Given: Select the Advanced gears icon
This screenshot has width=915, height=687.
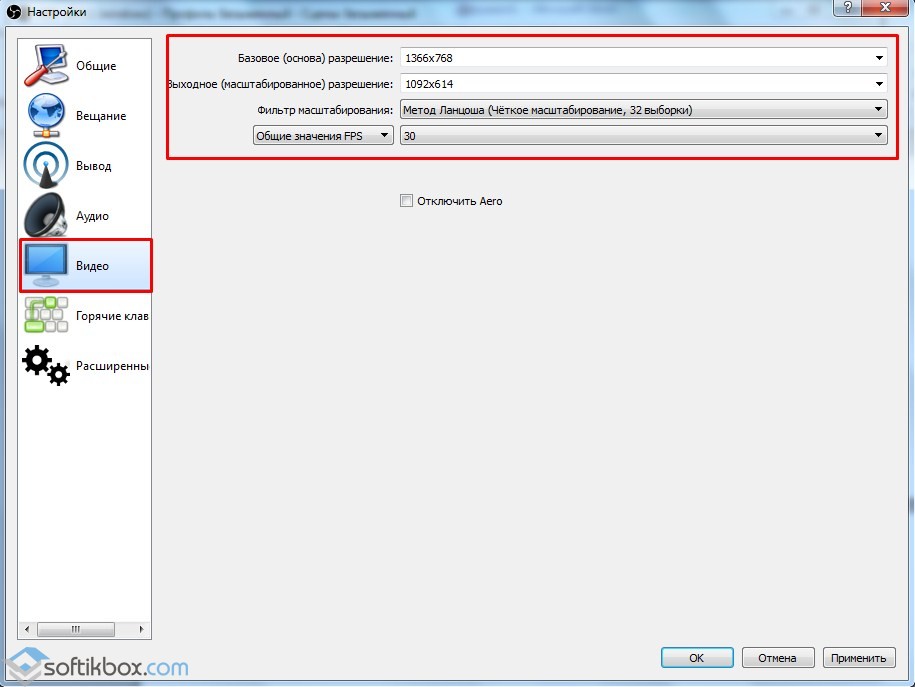Looking at the screenshot, I should pyautogui.click(x=46, y=366).
